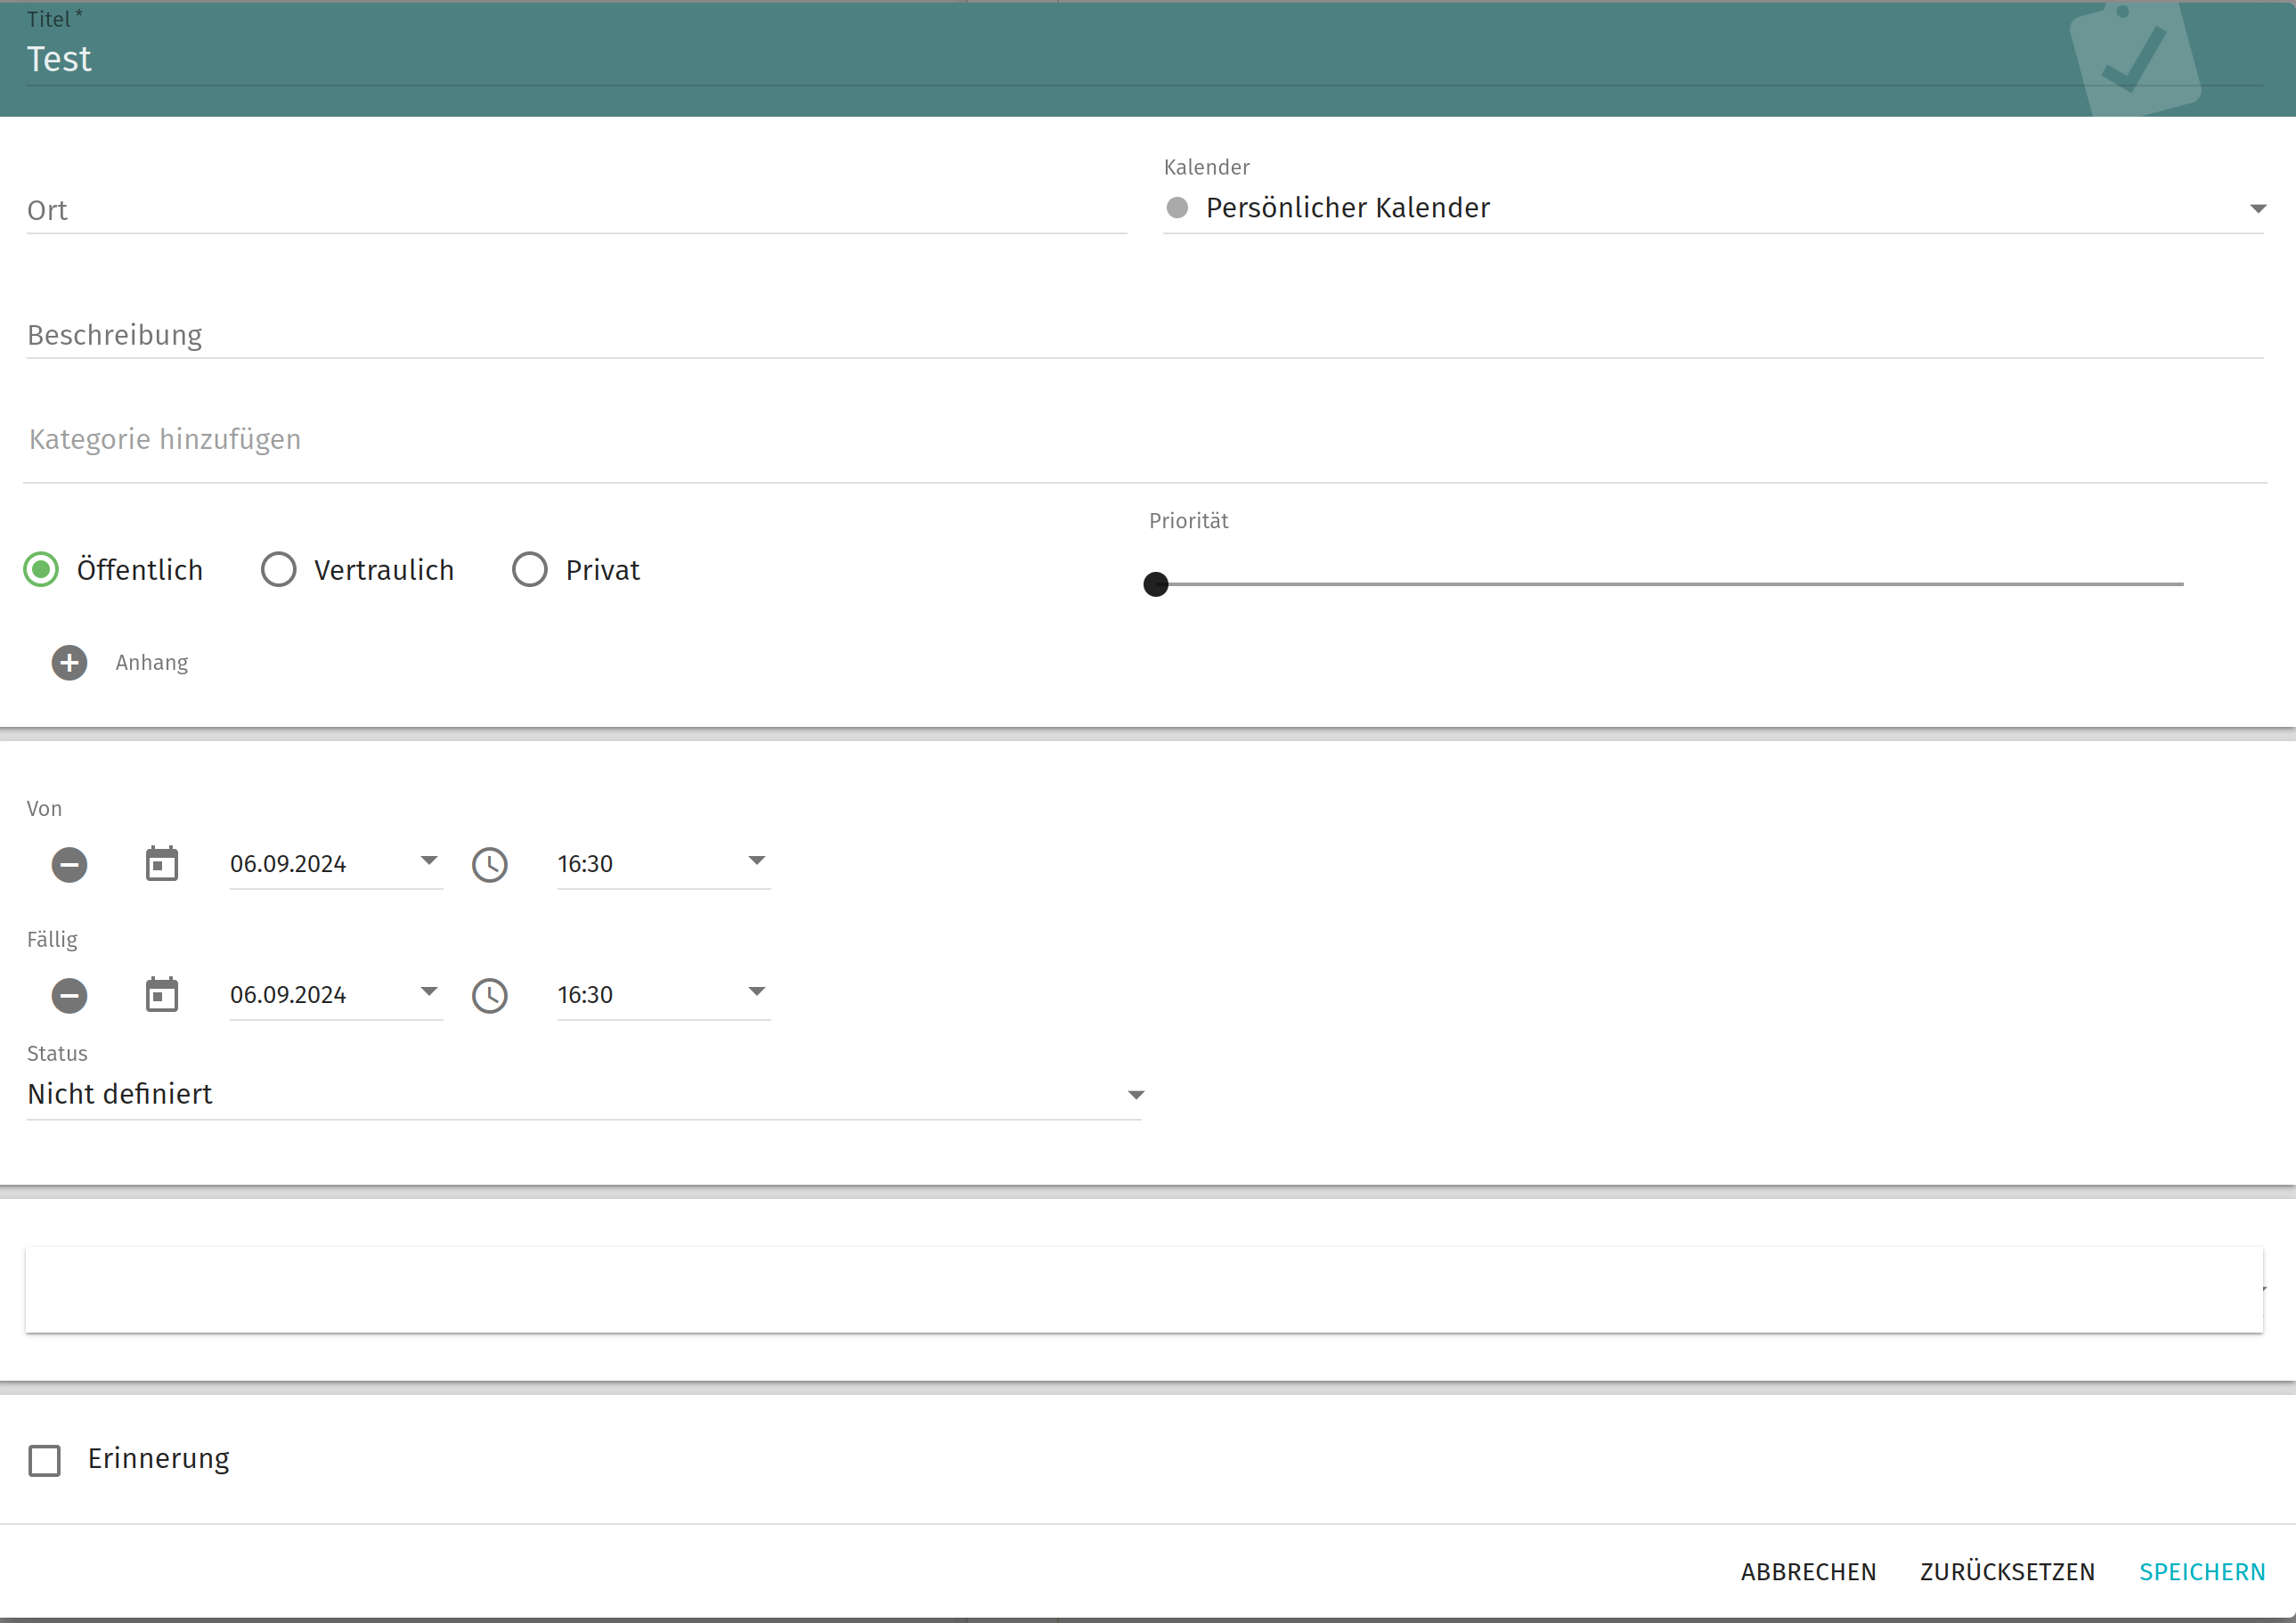This screenshot has height=1623, width=2296.
Task: Click the clock icon next to Fällig time
Action: point(490,996)
